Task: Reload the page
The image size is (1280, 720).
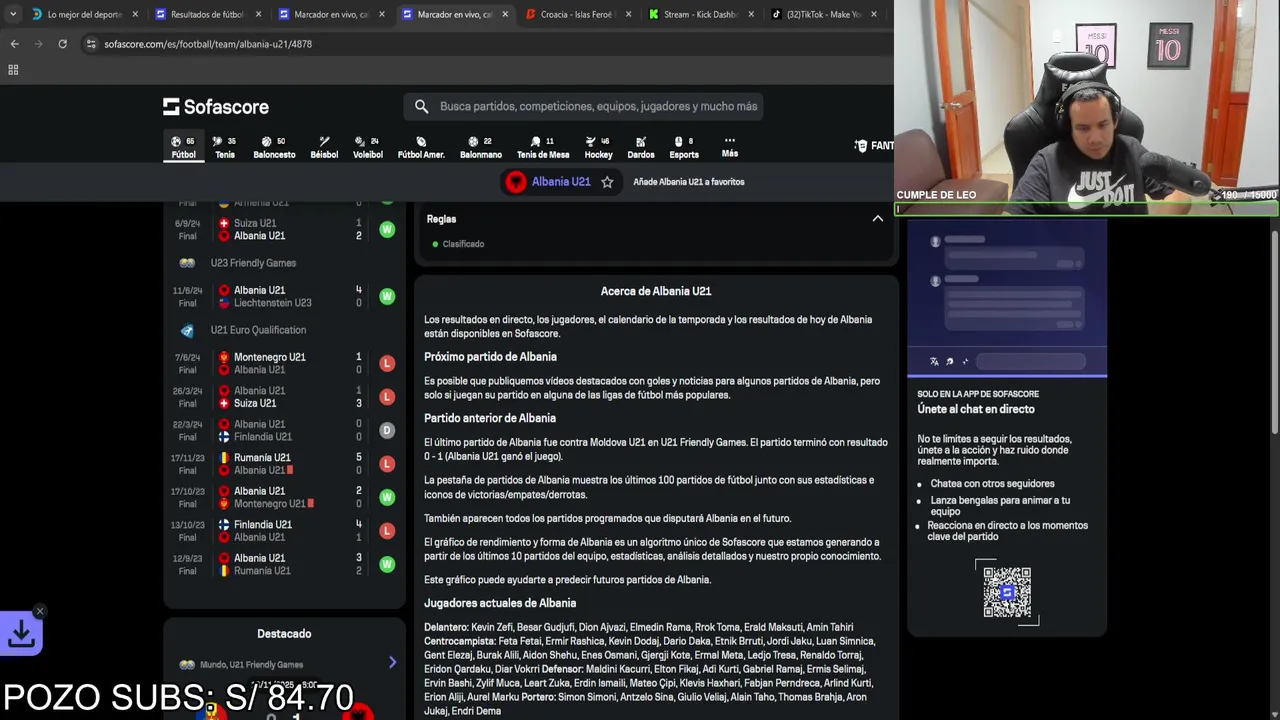Action: pyautogui.click(x=62, y=44)
